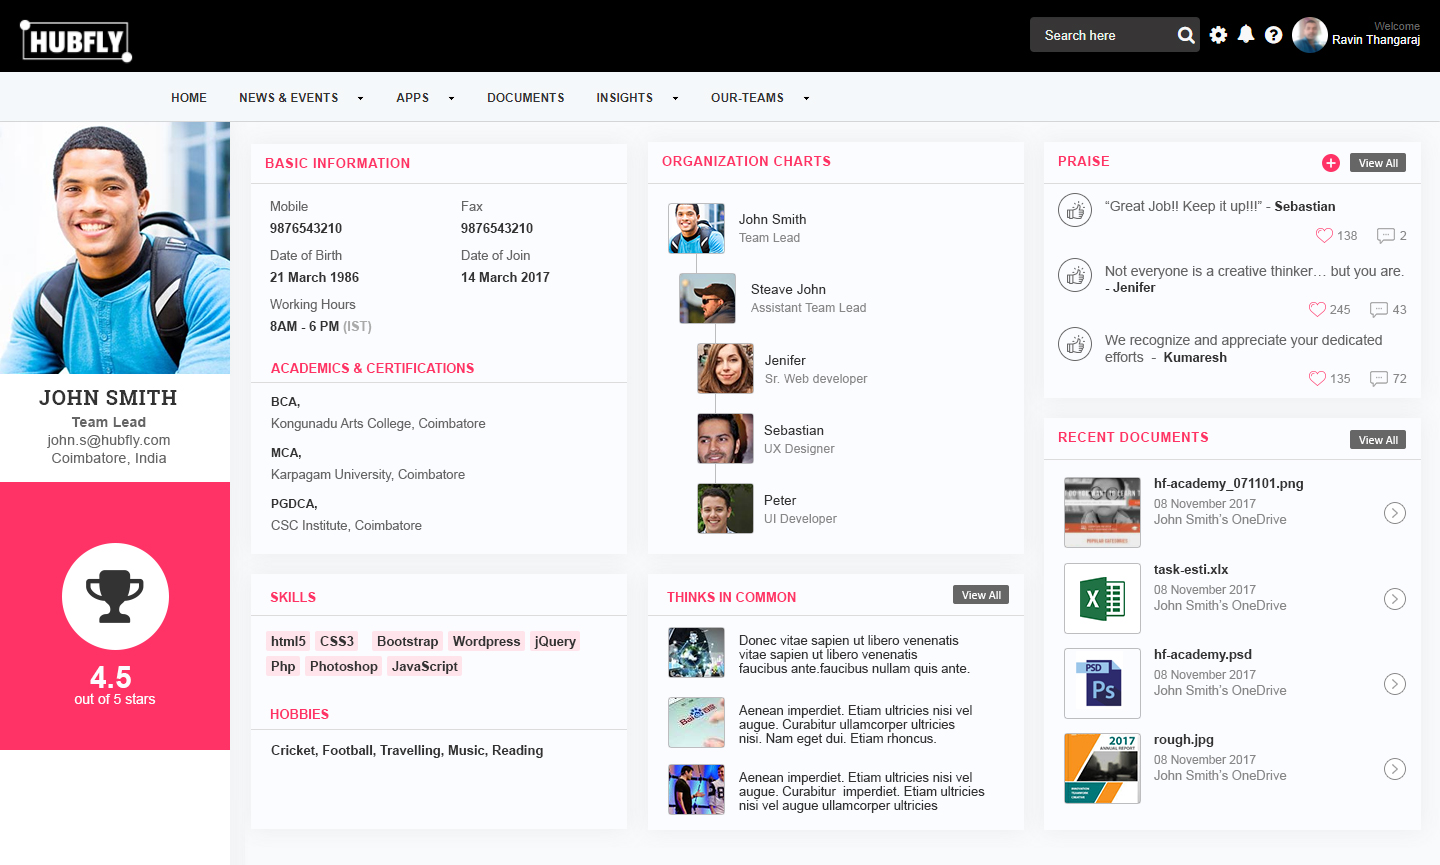Viewport: 1440px width, 865px height.
Task: Open the help question mark icon
Action: click(1273, 35)
